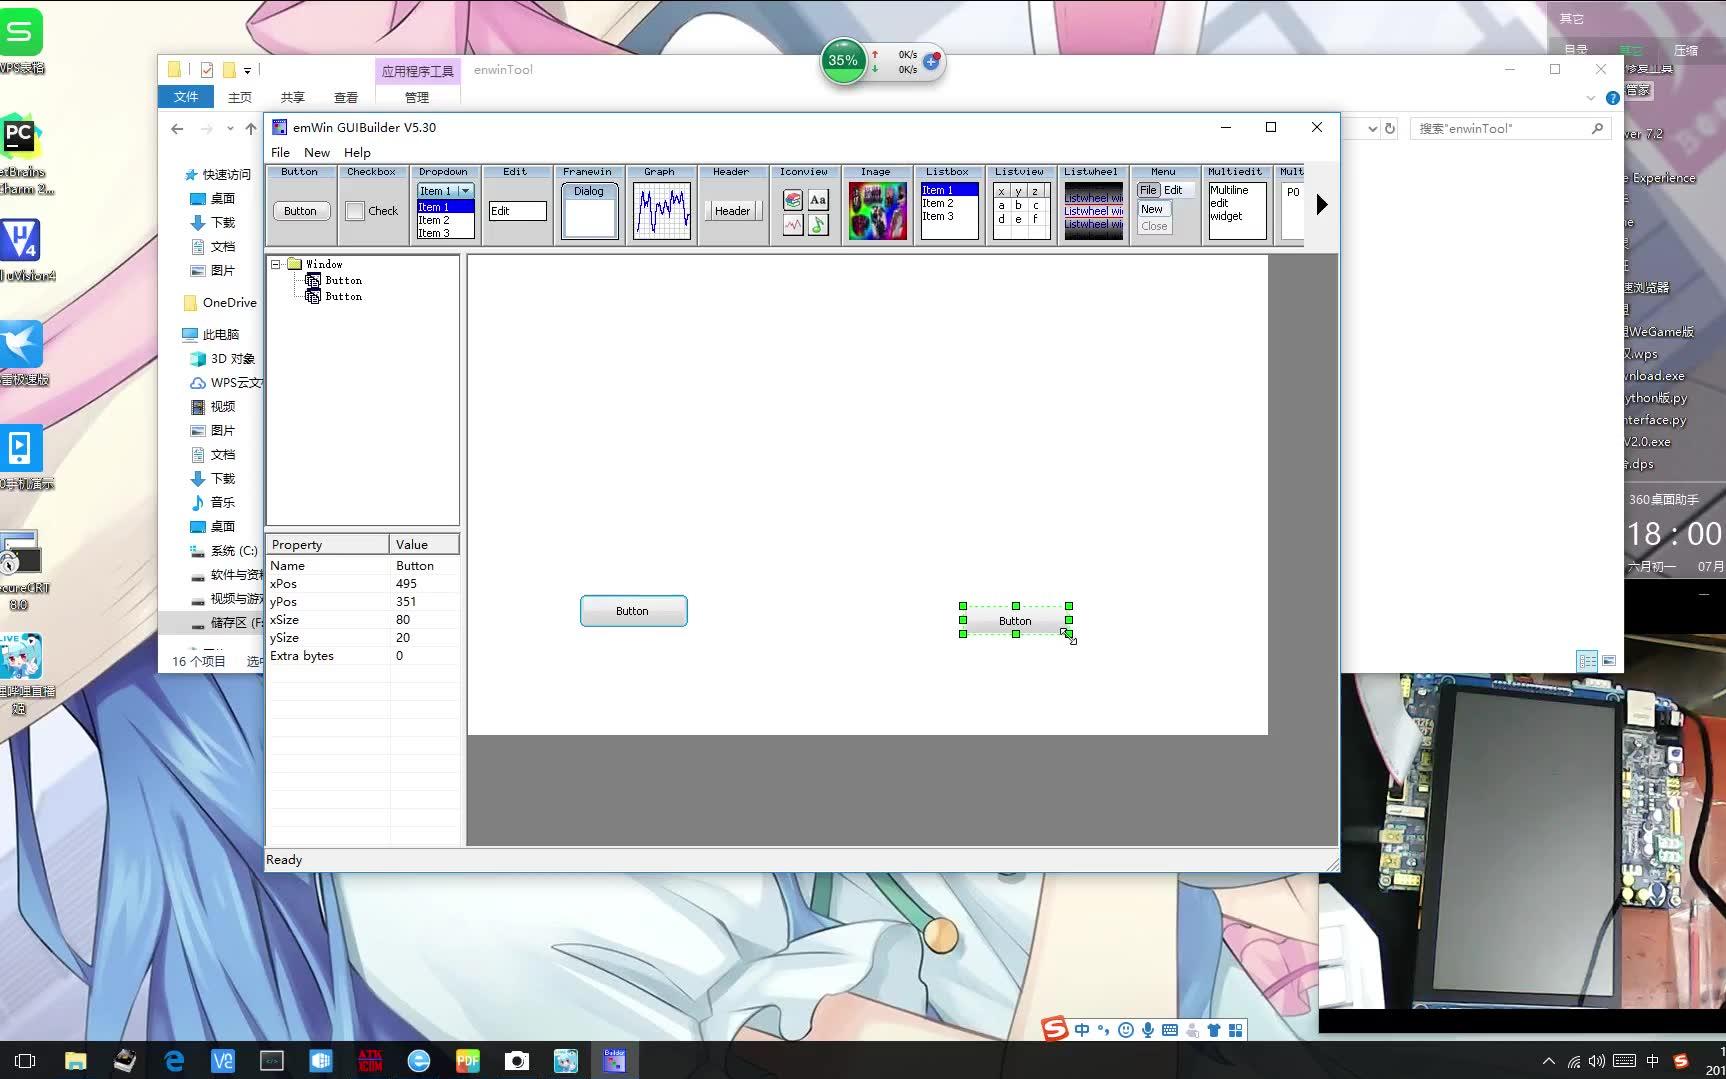Image resolution: width=1726 pixels, height=1079 pixels.
Task: Edit the ySize value 20
Action: pos(425,638)
